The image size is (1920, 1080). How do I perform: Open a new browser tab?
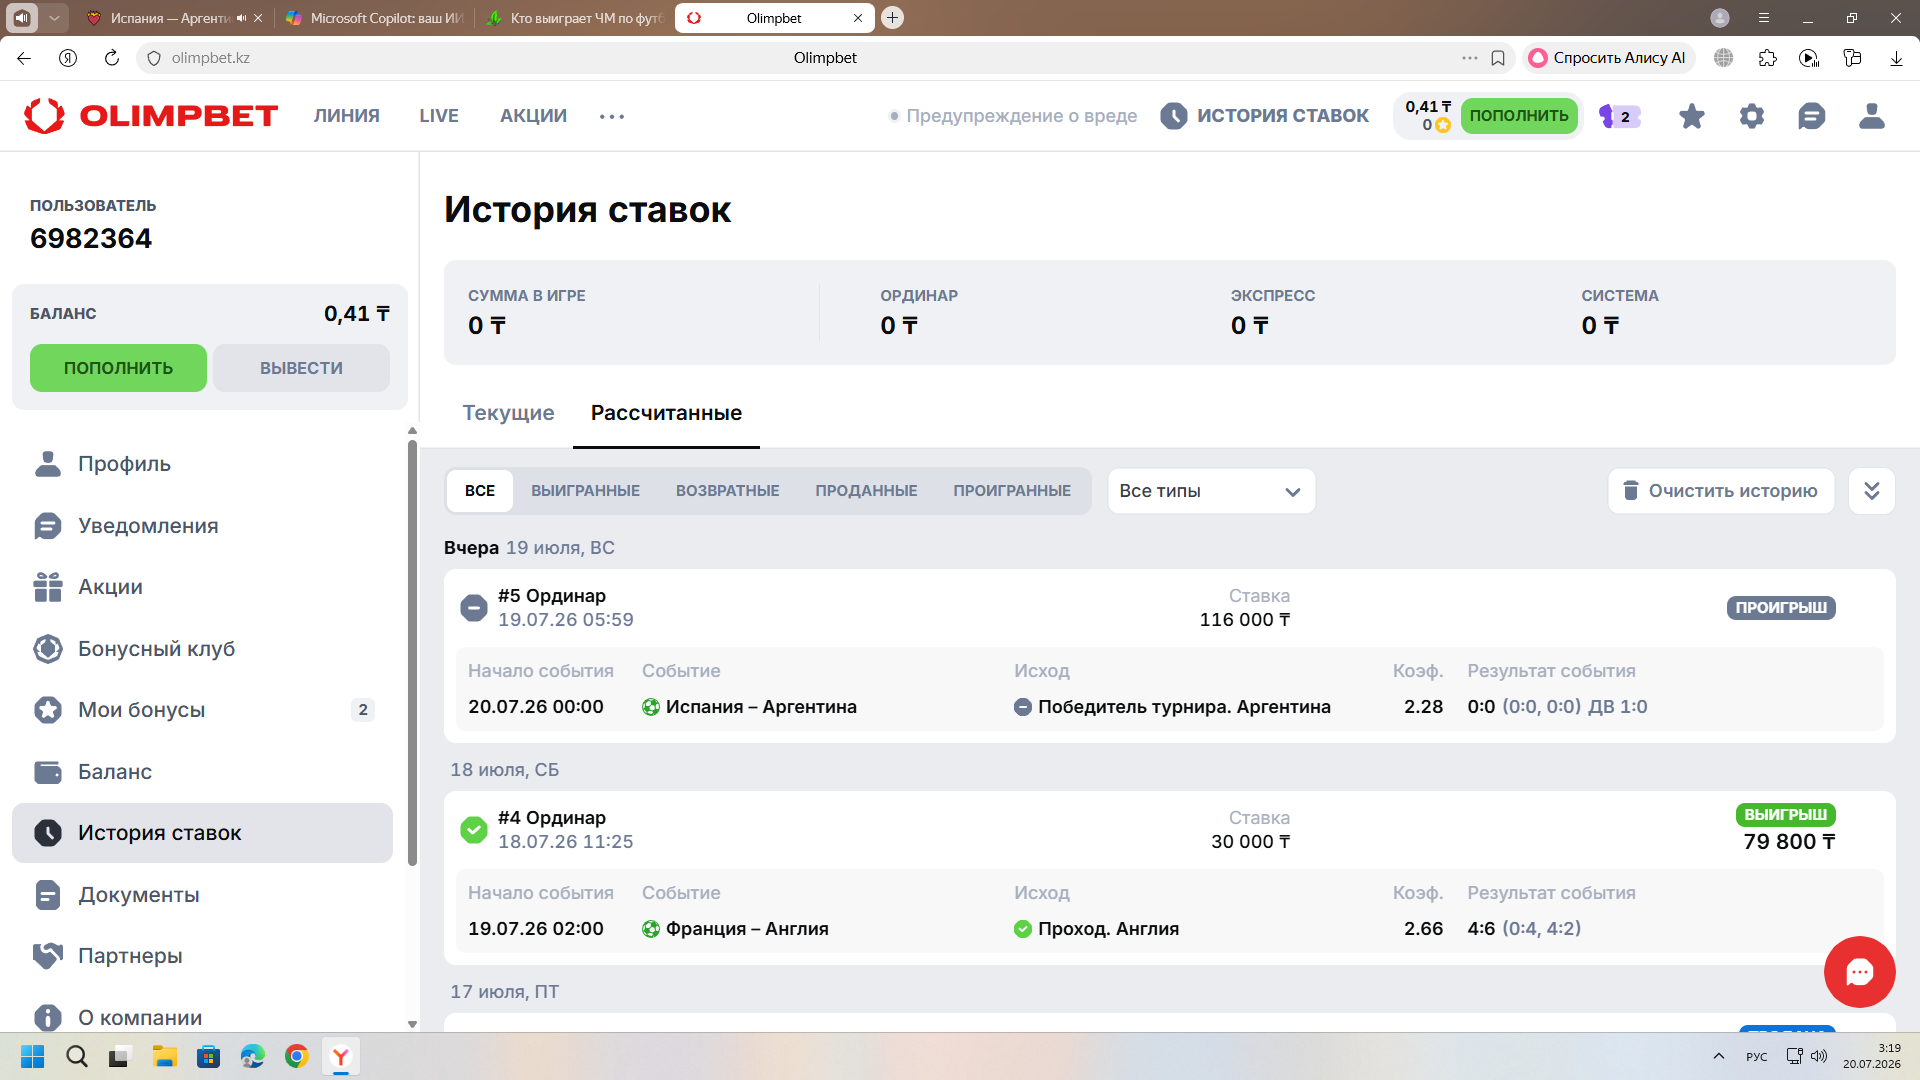[x=893, y=18]
